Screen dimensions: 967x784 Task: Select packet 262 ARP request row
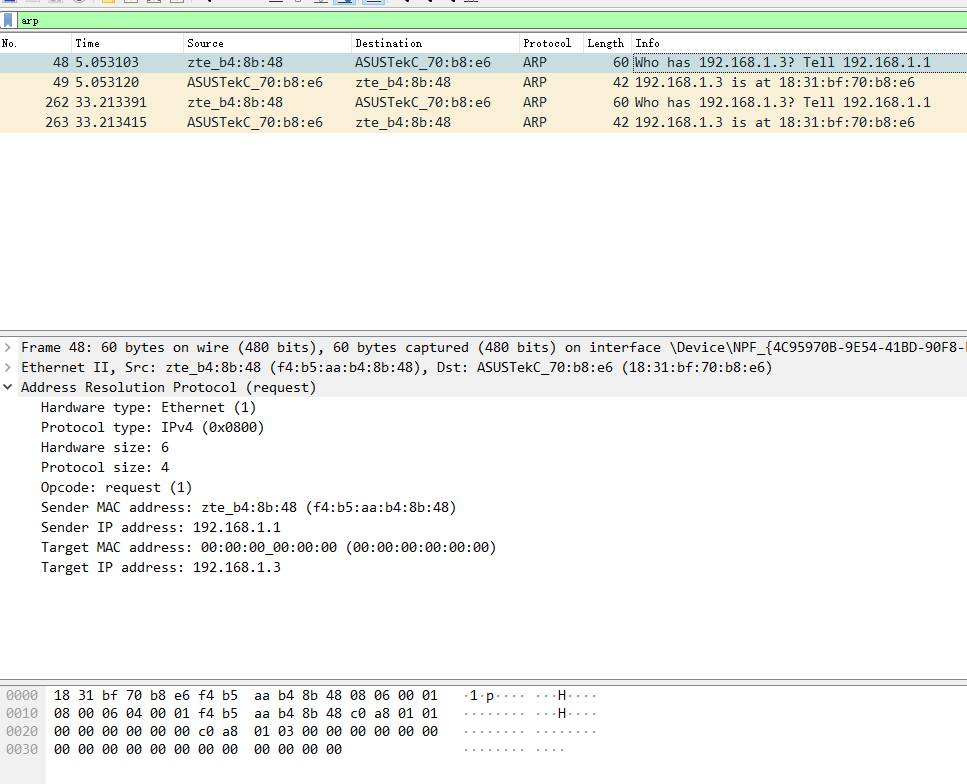[x=400, y=103]
